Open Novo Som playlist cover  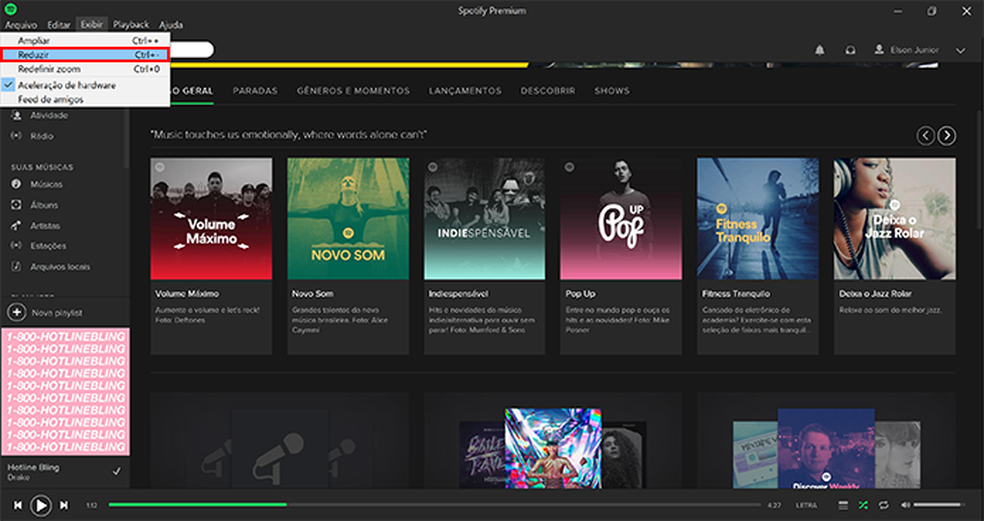(x=348, y=218)
